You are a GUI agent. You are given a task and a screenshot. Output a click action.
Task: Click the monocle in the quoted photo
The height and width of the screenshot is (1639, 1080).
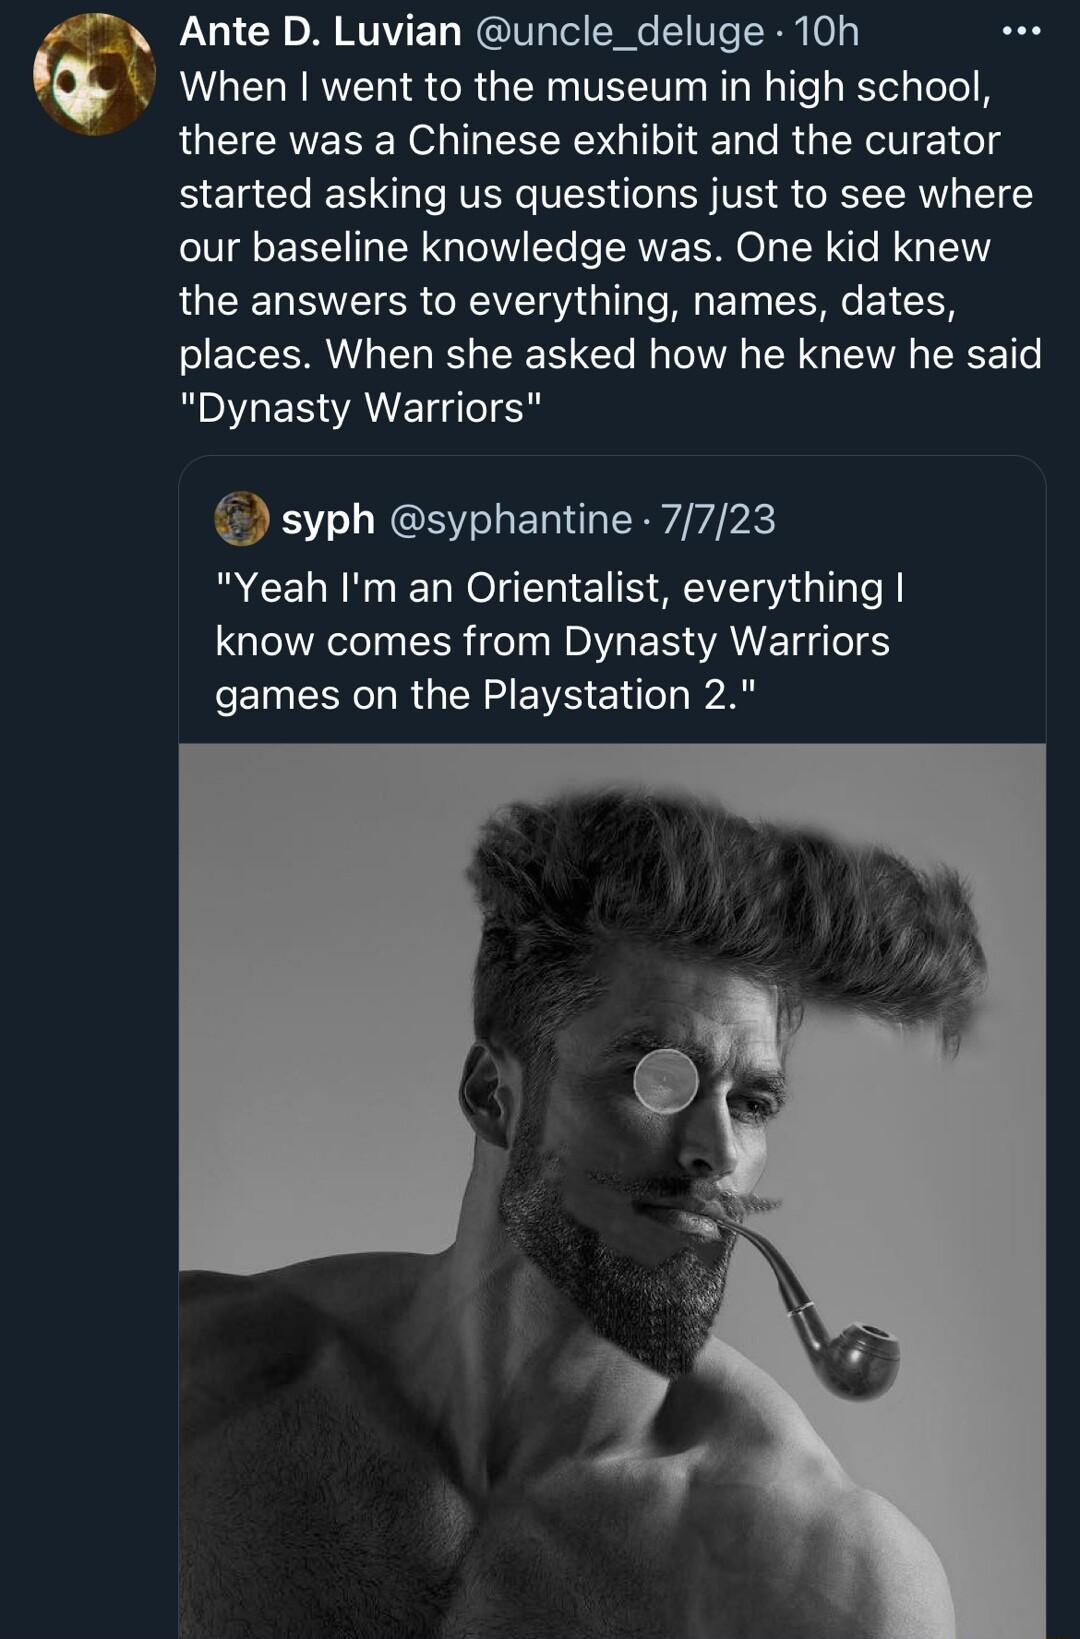click(x=665, y=1080)
